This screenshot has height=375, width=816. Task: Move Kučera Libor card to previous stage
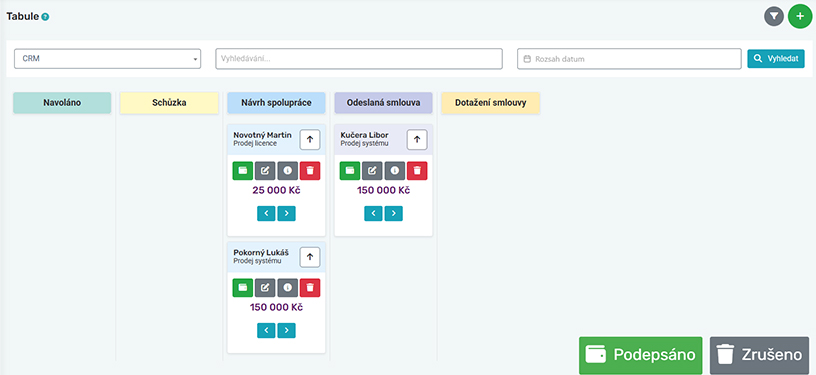click(373, 213)
